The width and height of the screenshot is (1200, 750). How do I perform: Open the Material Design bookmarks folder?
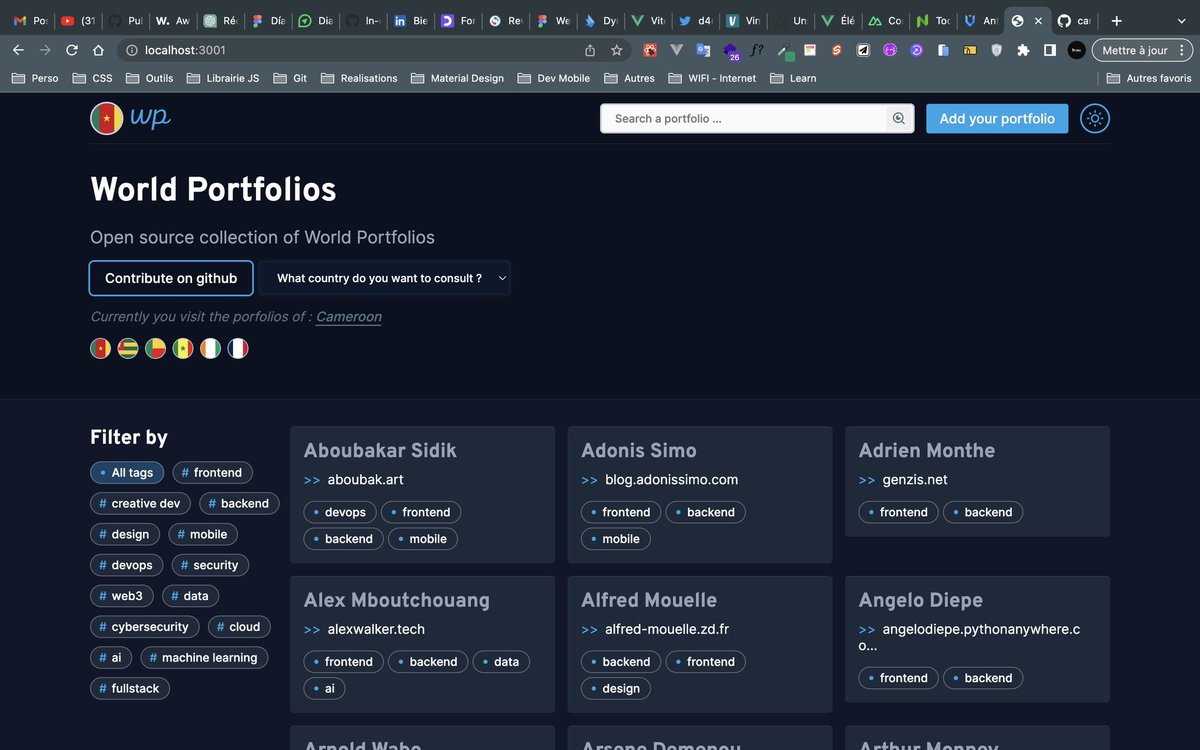tap(457, 78)
